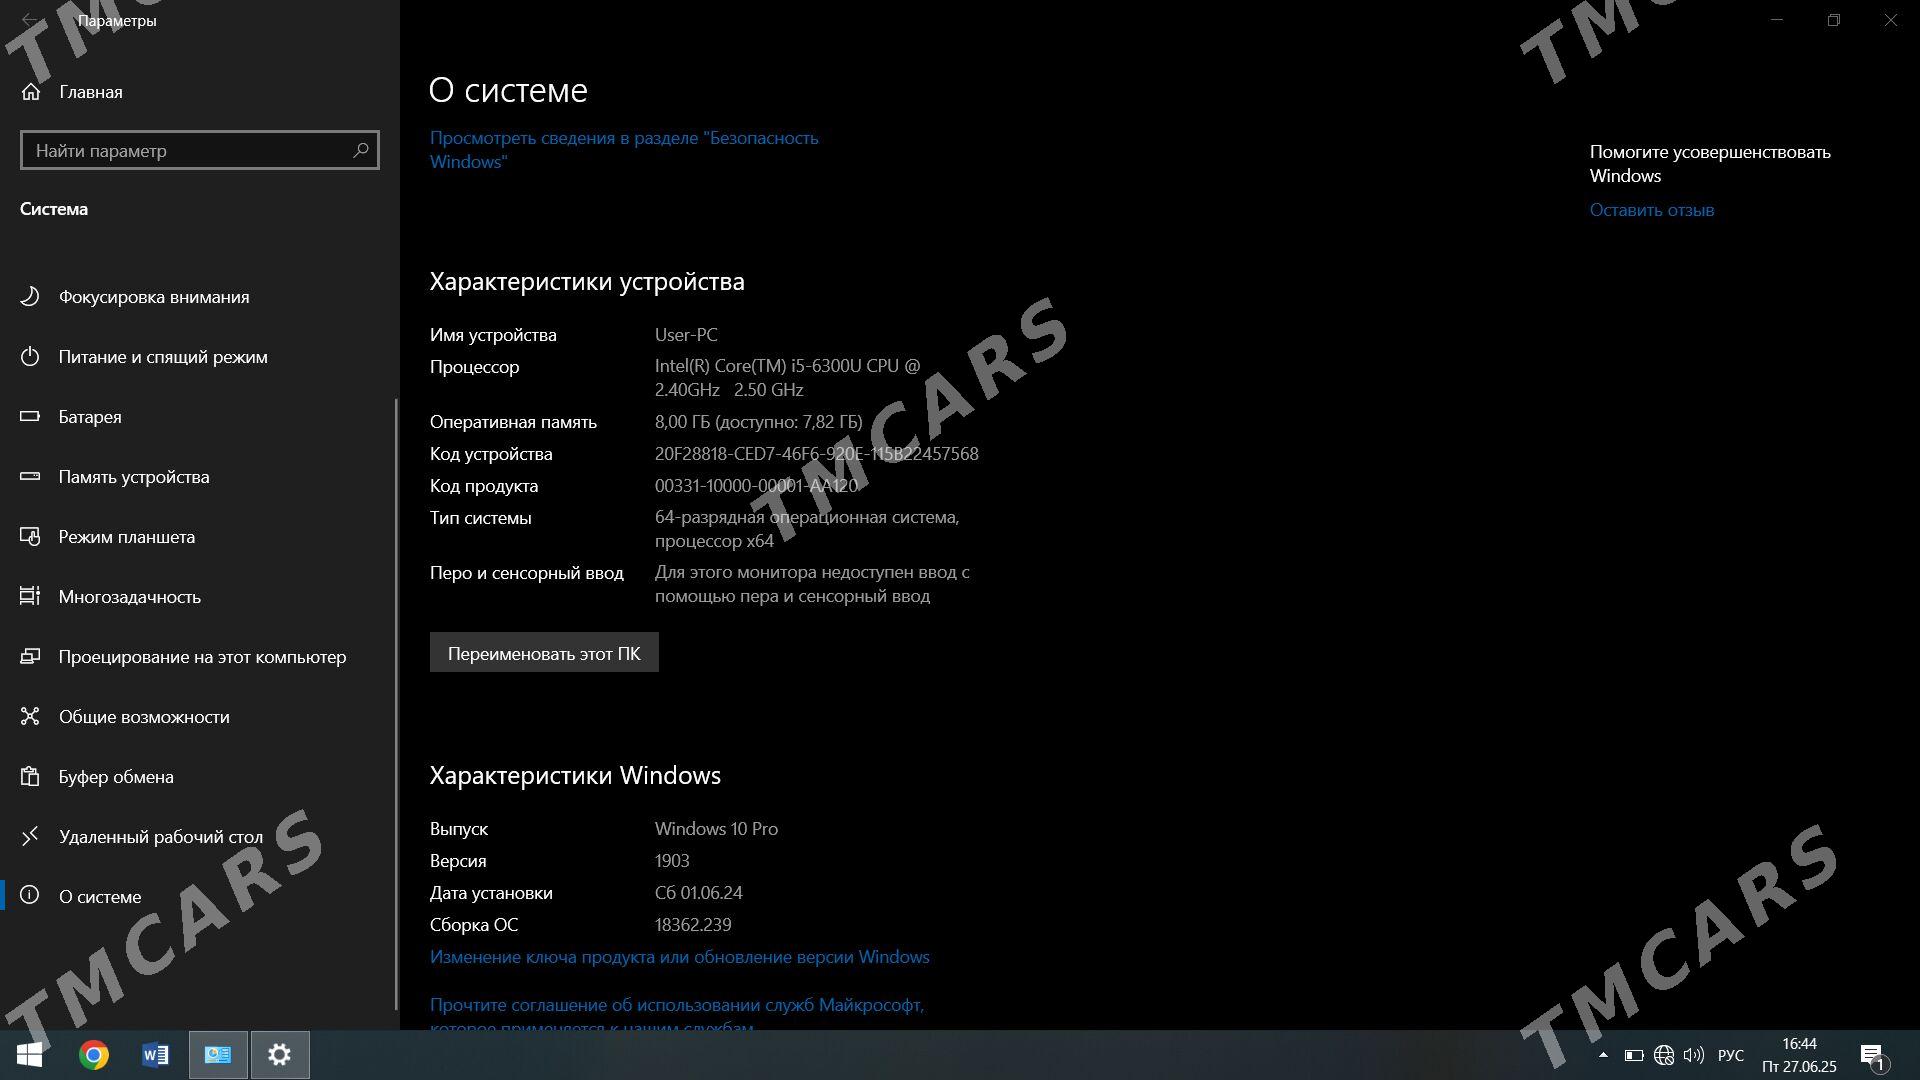Open the Microsoft services agreement link
Screen dimensions: 1920x1080
677,1015
